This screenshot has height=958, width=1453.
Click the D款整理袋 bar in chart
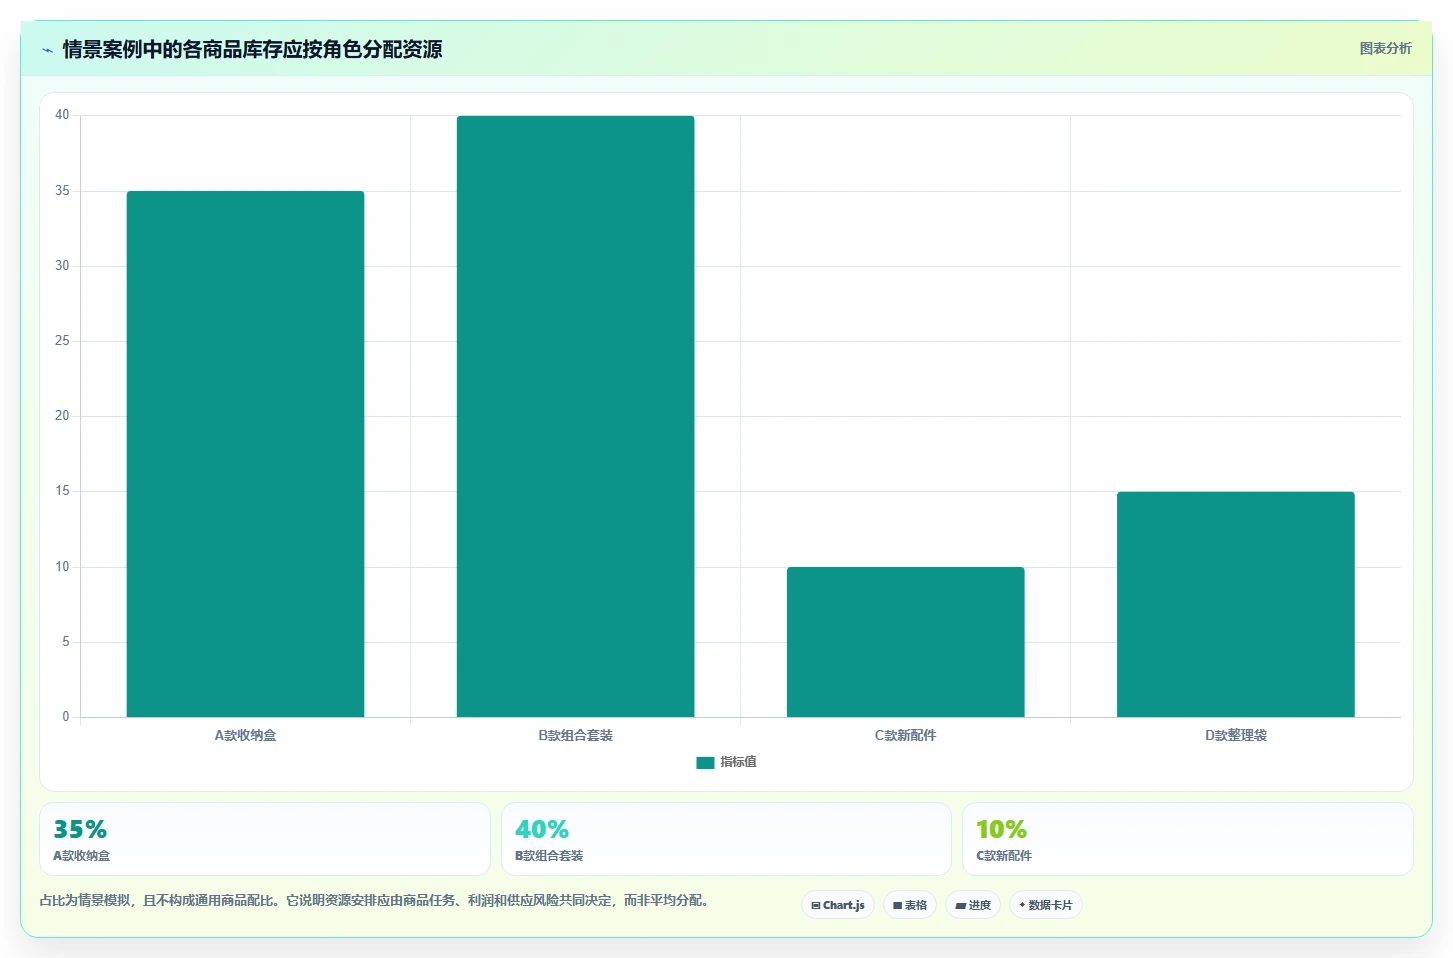pyautogui.click(x=1235, y=604)
